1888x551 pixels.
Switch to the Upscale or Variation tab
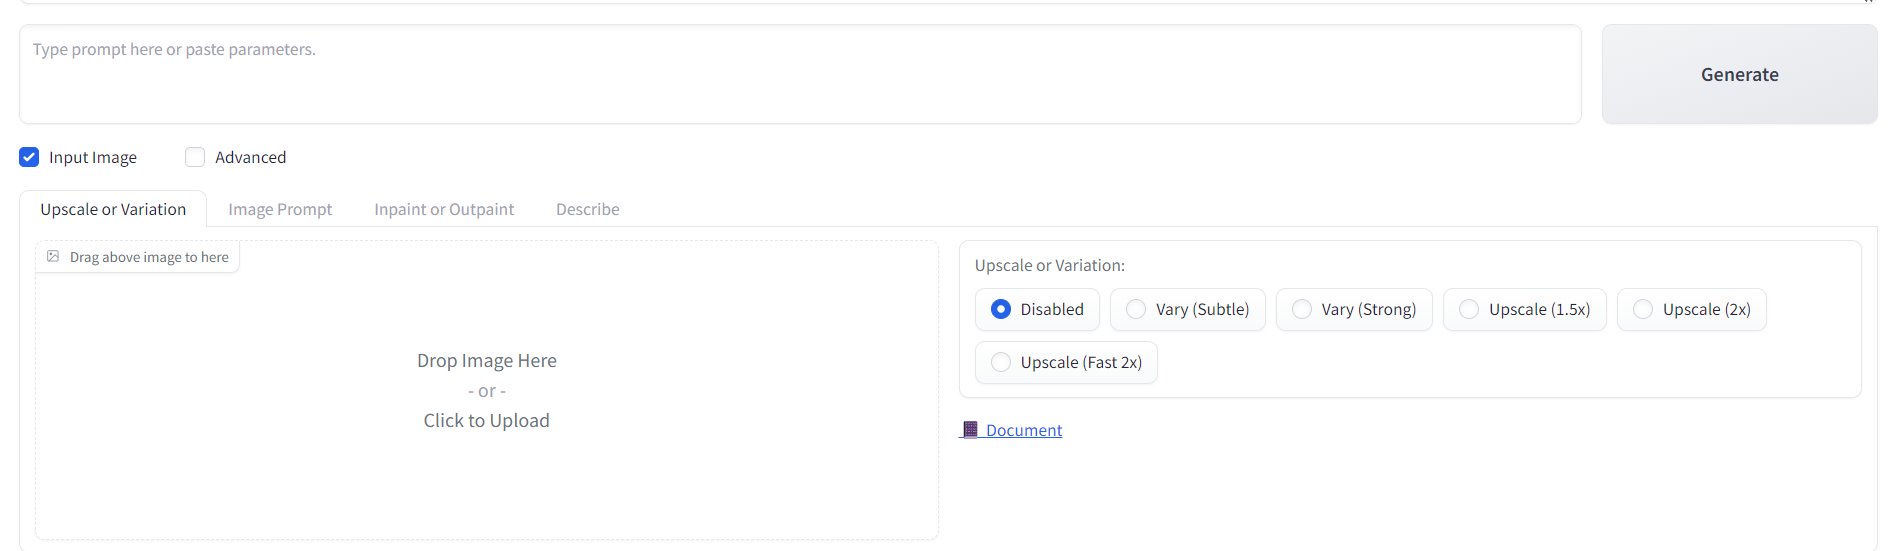[113, 209]
